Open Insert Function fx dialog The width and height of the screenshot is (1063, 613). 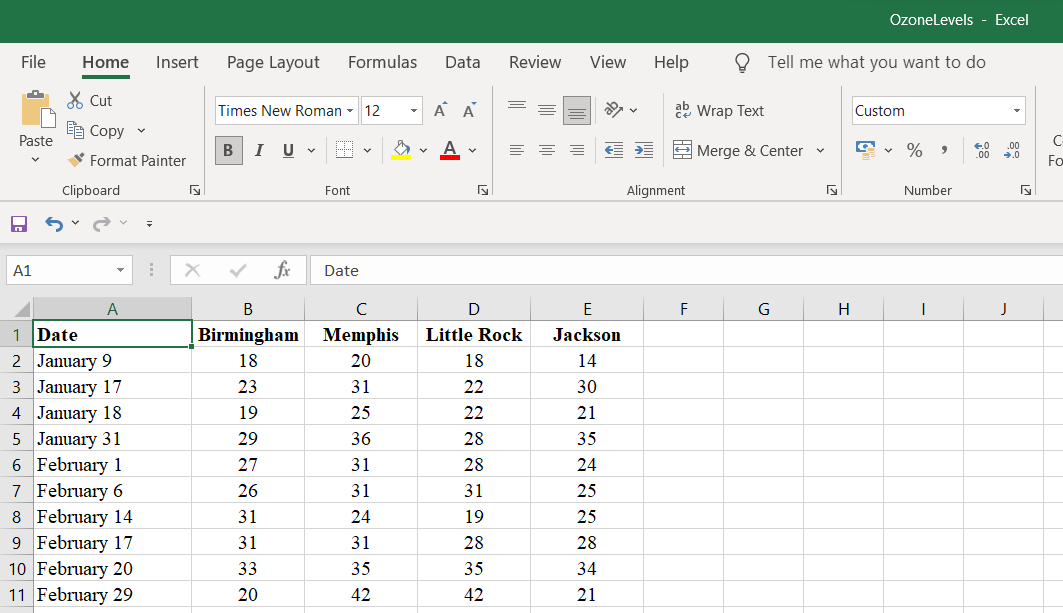click(282, 270)
